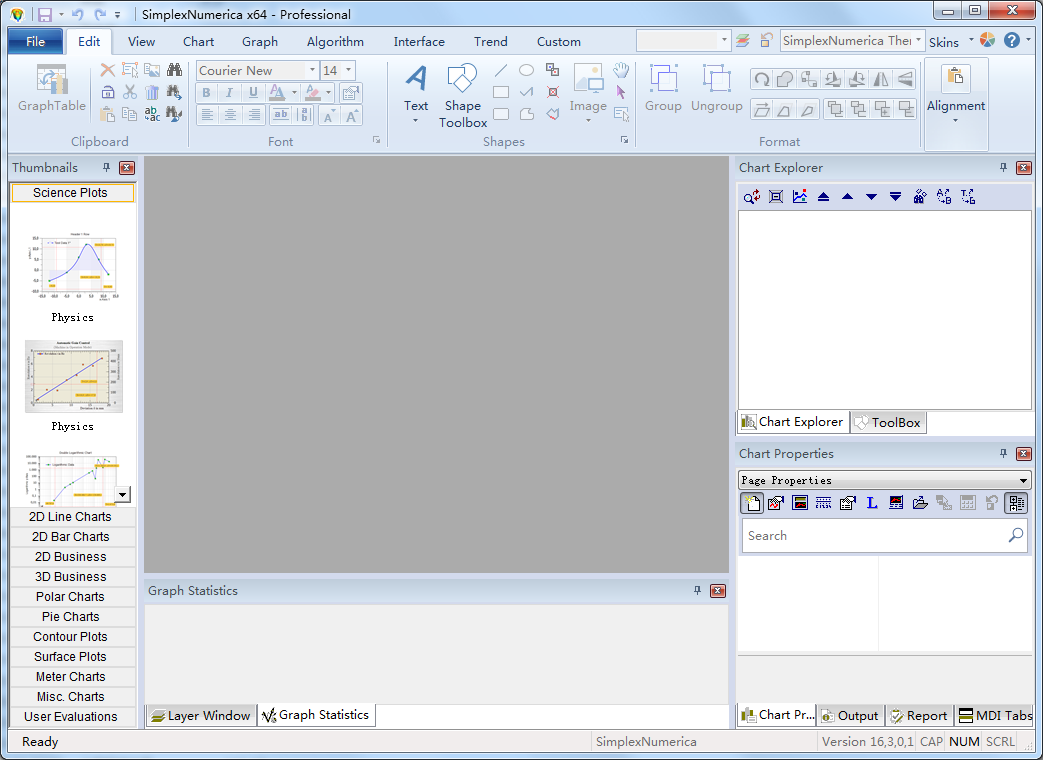Open the Pie Charts category
Viewport: 1043px width, 760px height.
(x=70, y=617)
